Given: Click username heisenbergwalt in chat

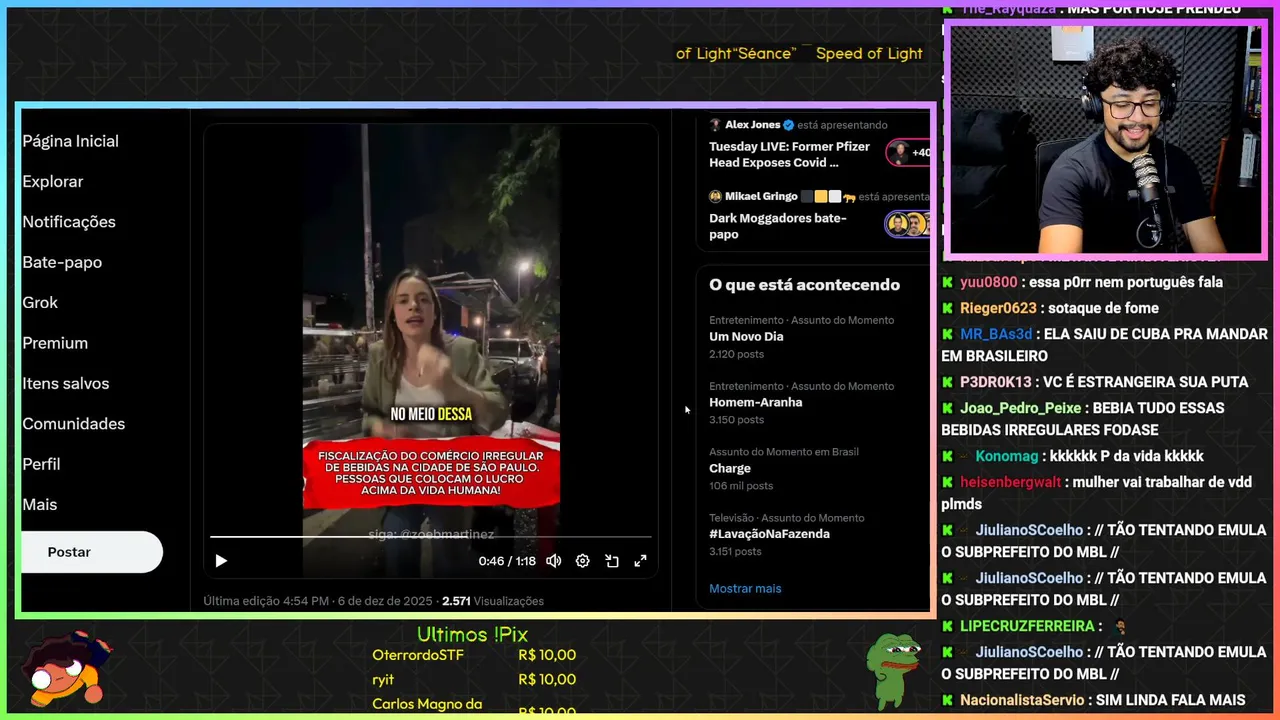Looking at the screenshot, I should 1011,482.
